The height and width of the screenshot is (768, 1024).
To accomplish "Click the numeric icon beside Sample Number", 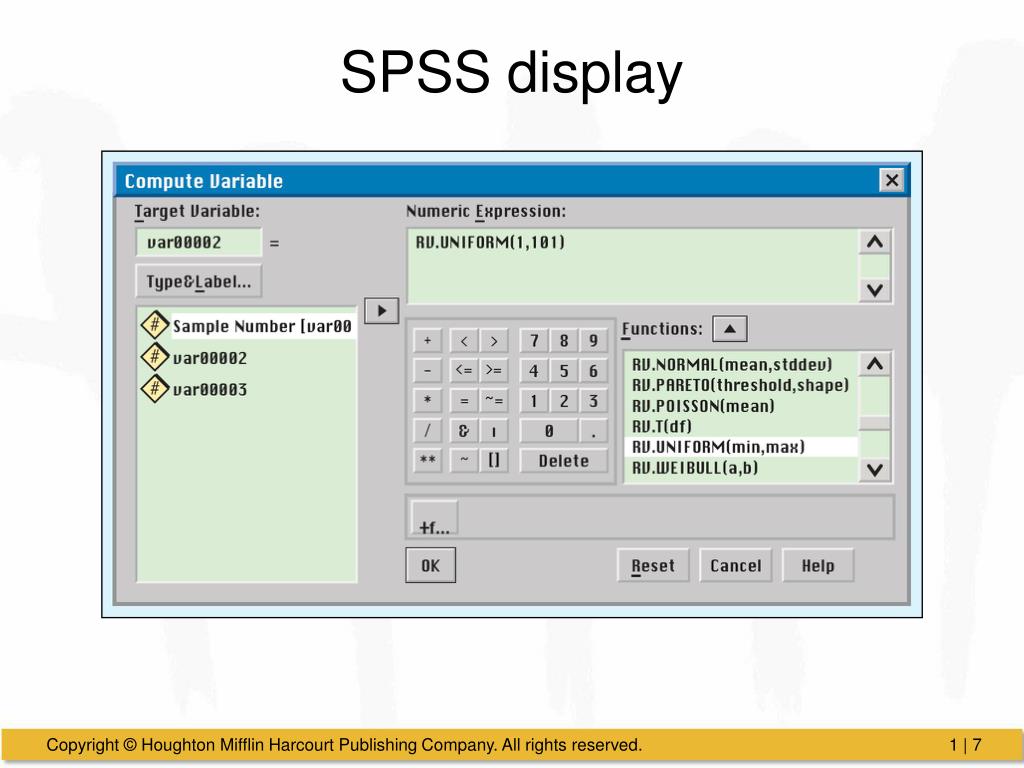I will pos(155,325).
